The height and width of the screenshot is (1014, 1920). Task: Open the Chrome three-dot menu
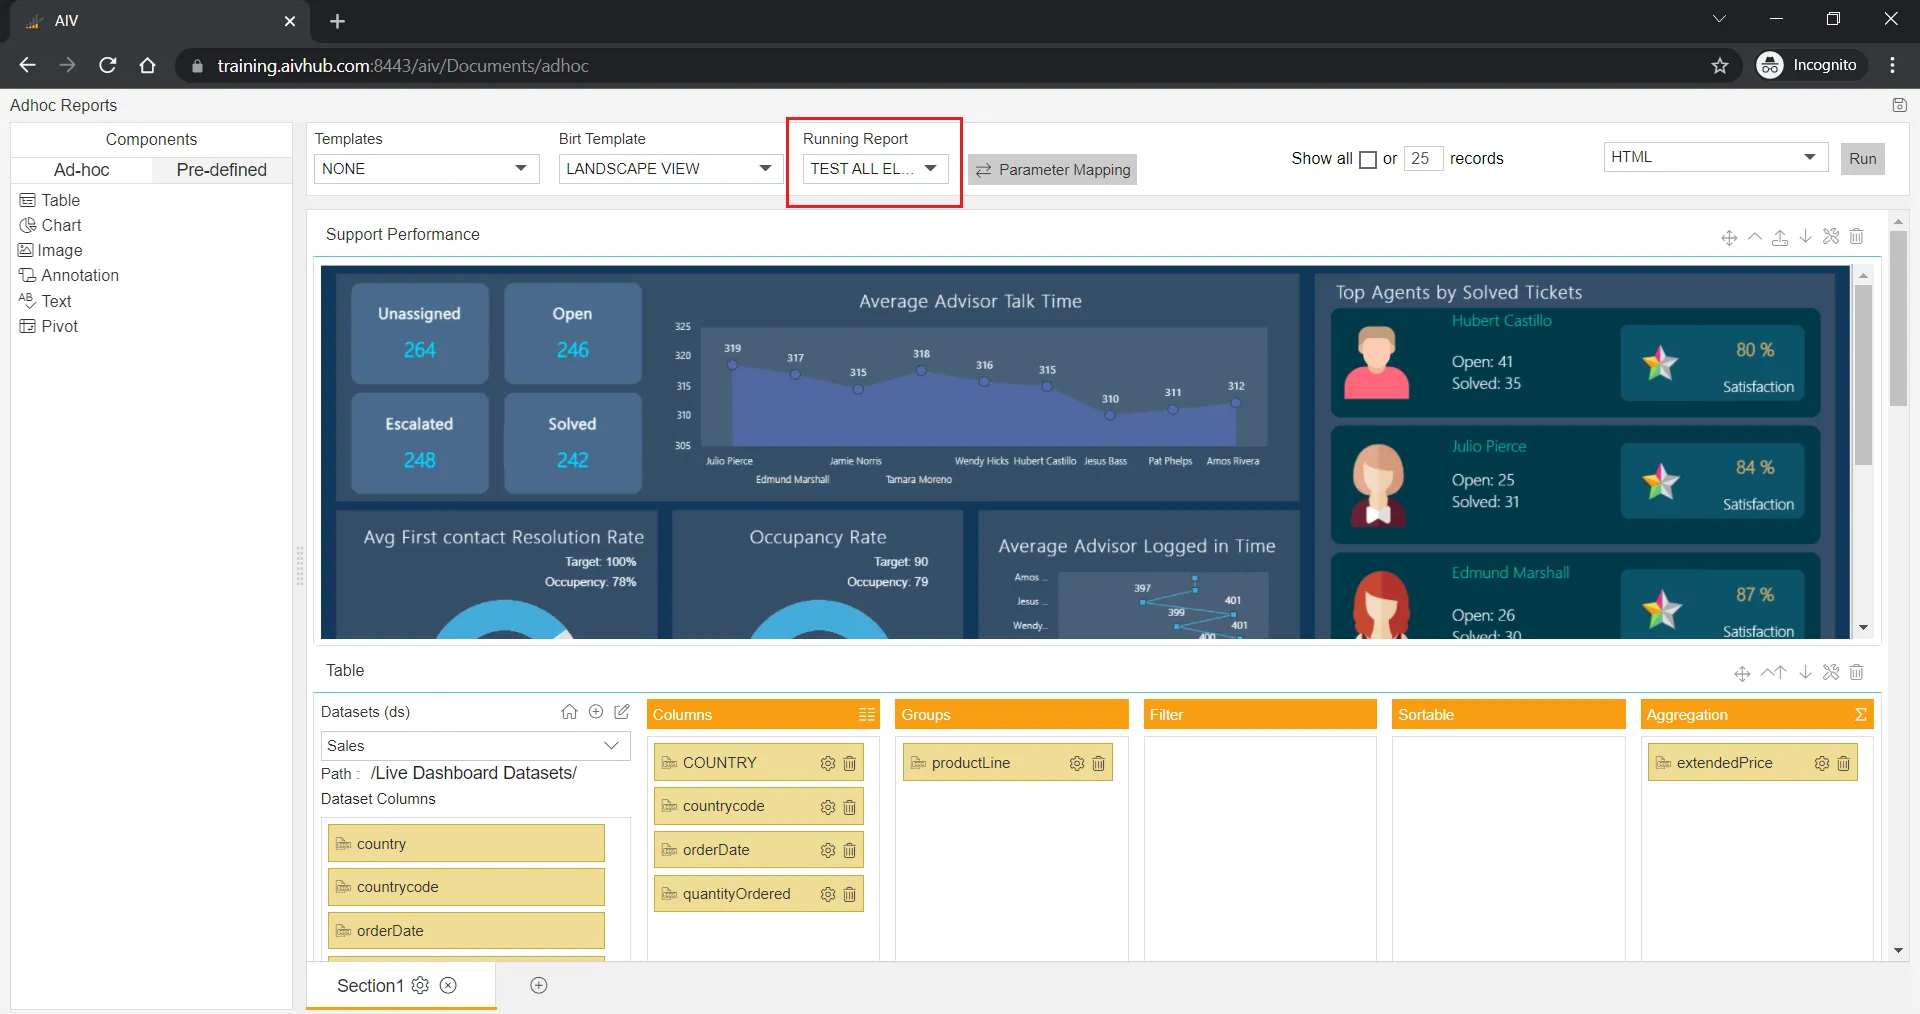pyautogui.click(x=1892, y=66)
